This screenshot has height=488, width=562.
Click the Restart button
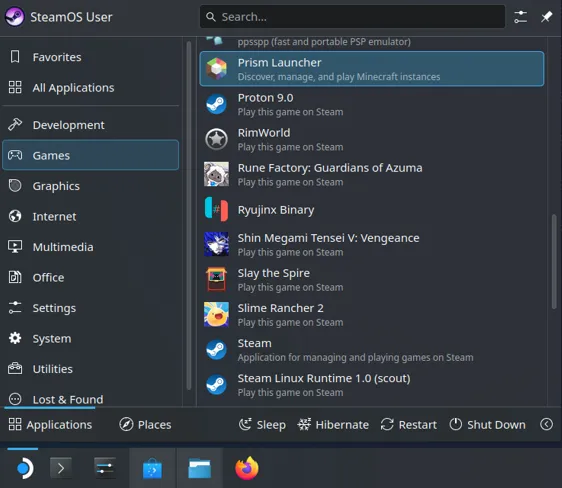(409, 425)
